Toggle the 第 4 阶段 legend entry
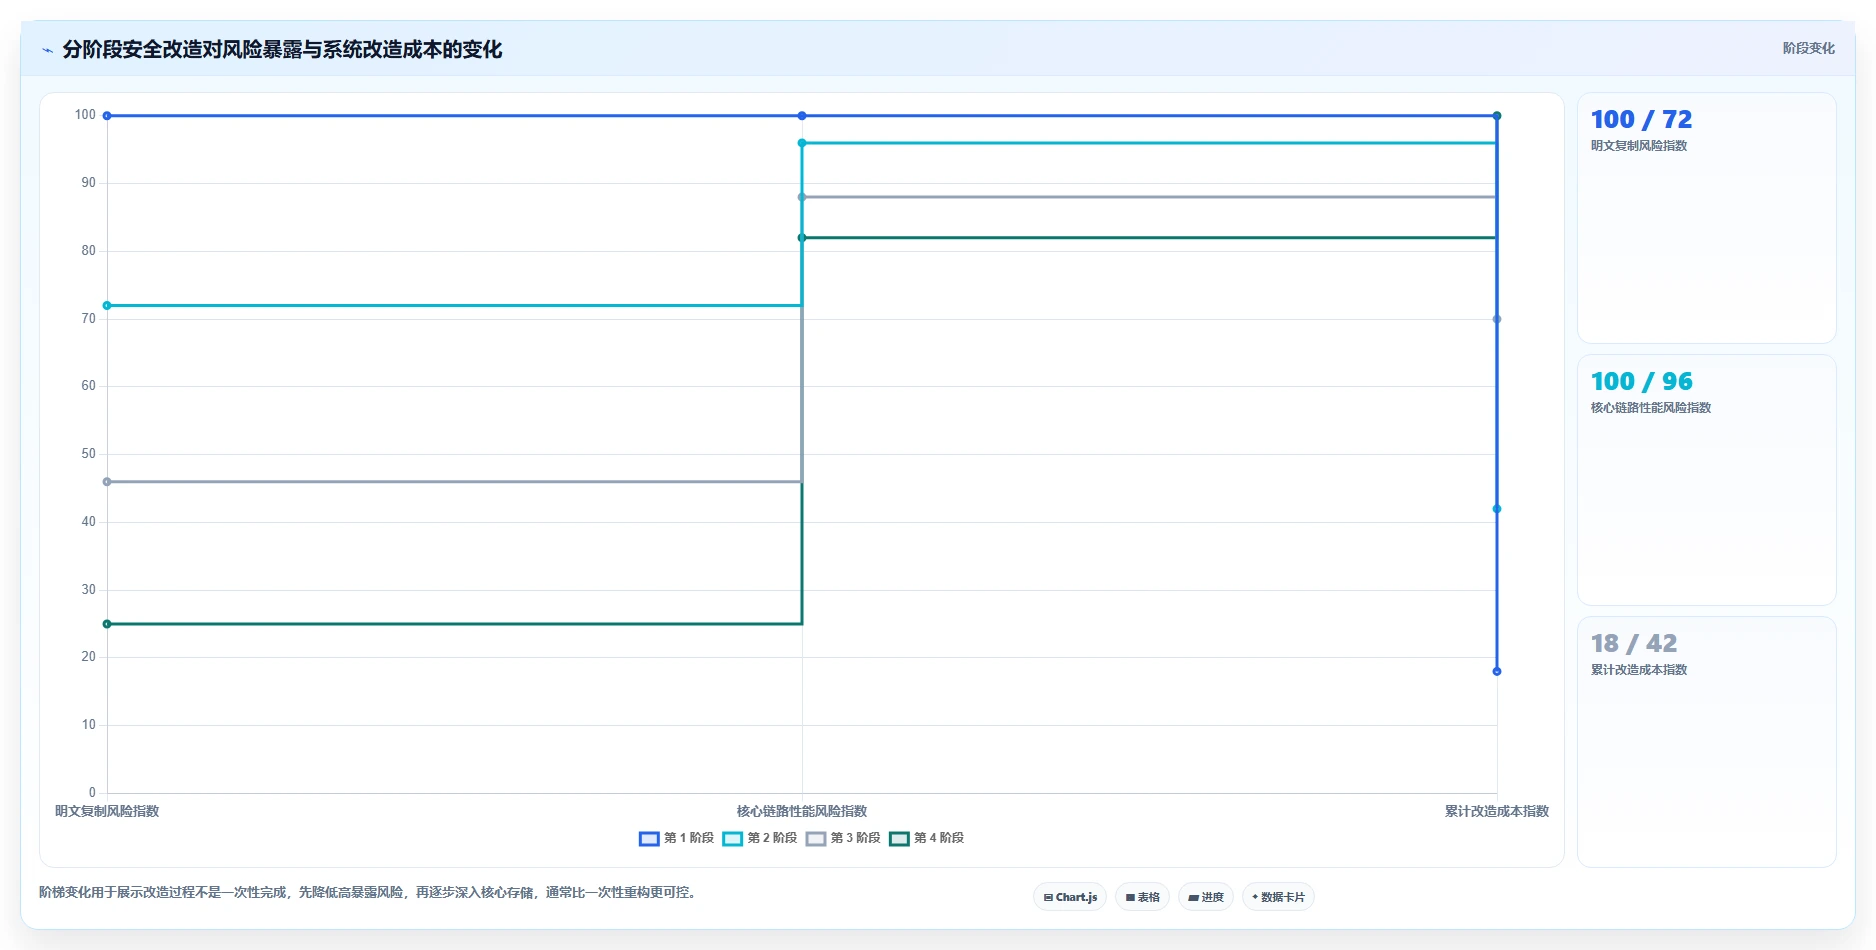The height and width of the screenshot is (950, 1876). tap(926, 838)
